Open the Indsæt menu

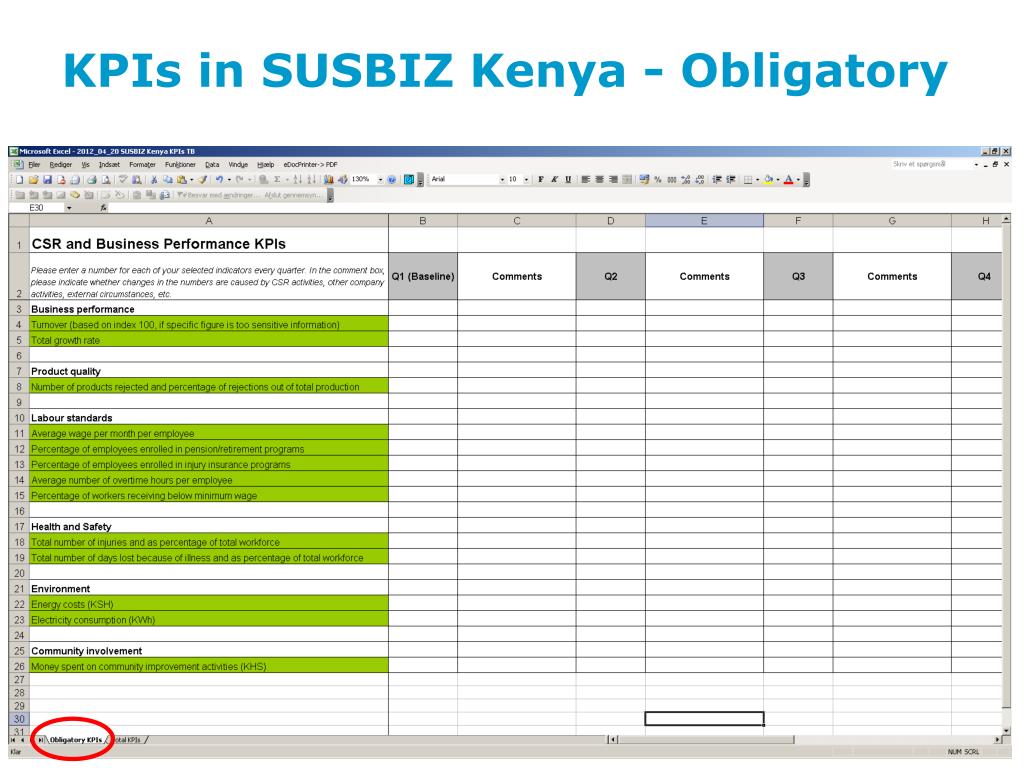tap(109, 165)
